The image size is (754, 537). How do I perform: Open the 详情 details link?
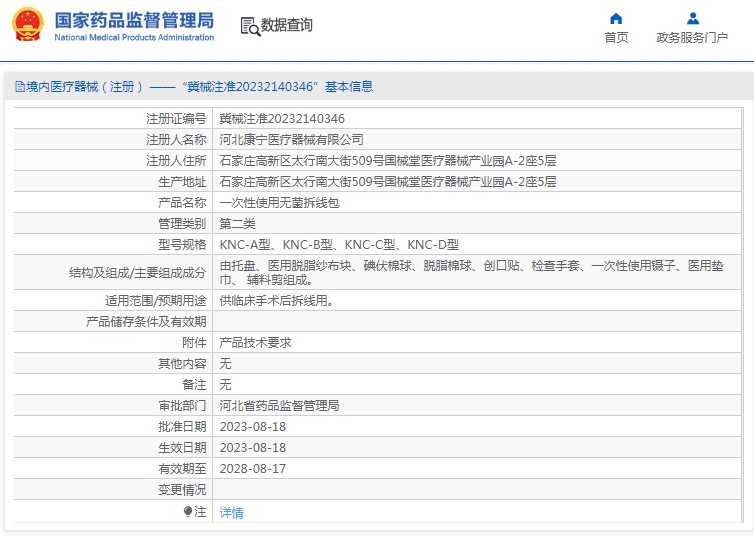231,512
